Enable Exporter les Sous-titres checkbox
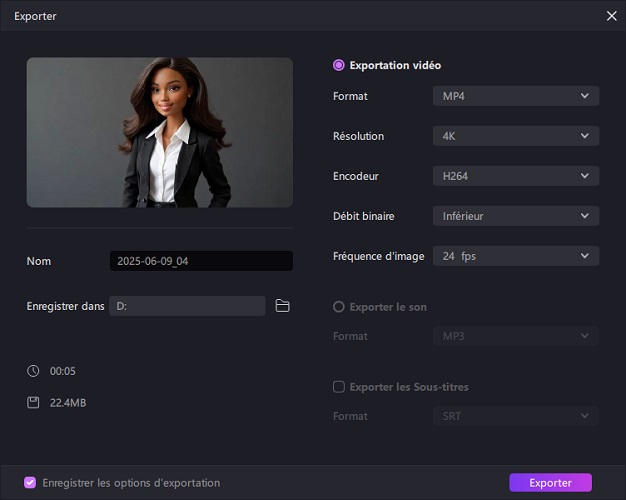 (x=339, y=387)
